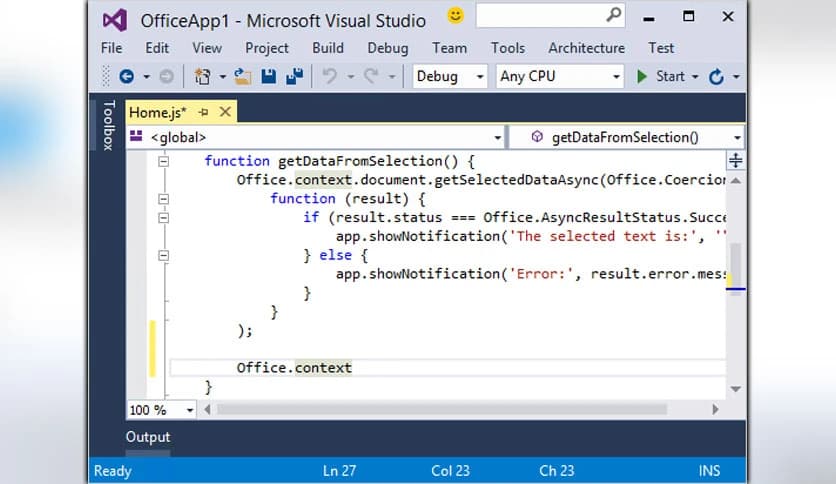Click the Quick Launch magnifier icon
This screenshot has width=836, height=484.
(614, 14)
